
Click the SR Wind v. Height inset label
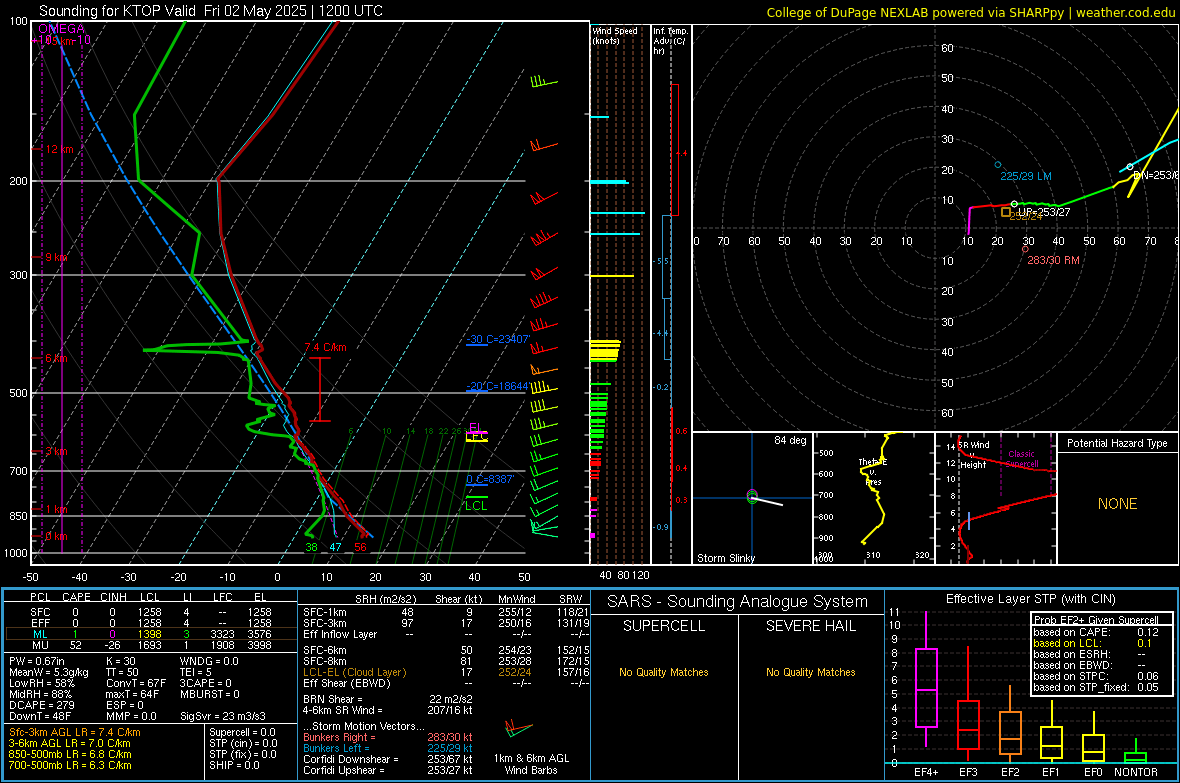click(973, 455)
